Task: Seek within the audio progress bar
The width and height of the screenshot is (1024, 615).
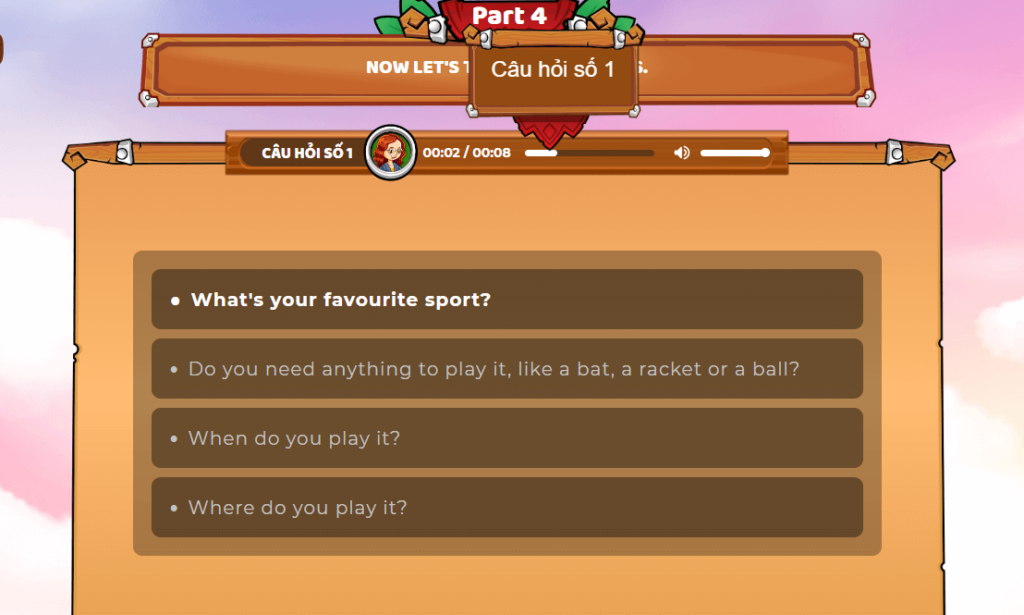Action: (589, 153)
